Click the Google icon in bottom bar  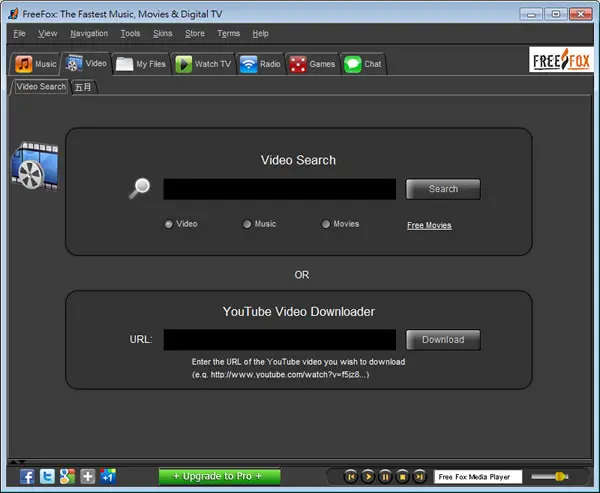67,477
